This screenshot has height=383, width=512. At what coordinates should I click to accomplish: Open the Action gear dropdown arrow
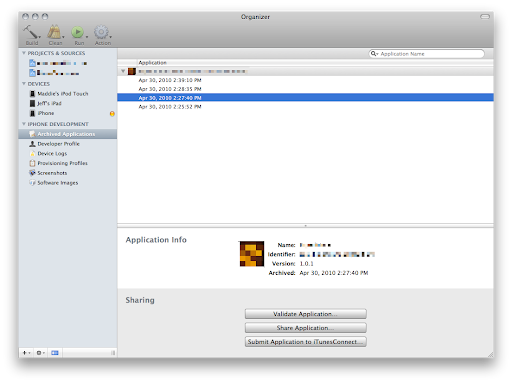pos(110,37)
